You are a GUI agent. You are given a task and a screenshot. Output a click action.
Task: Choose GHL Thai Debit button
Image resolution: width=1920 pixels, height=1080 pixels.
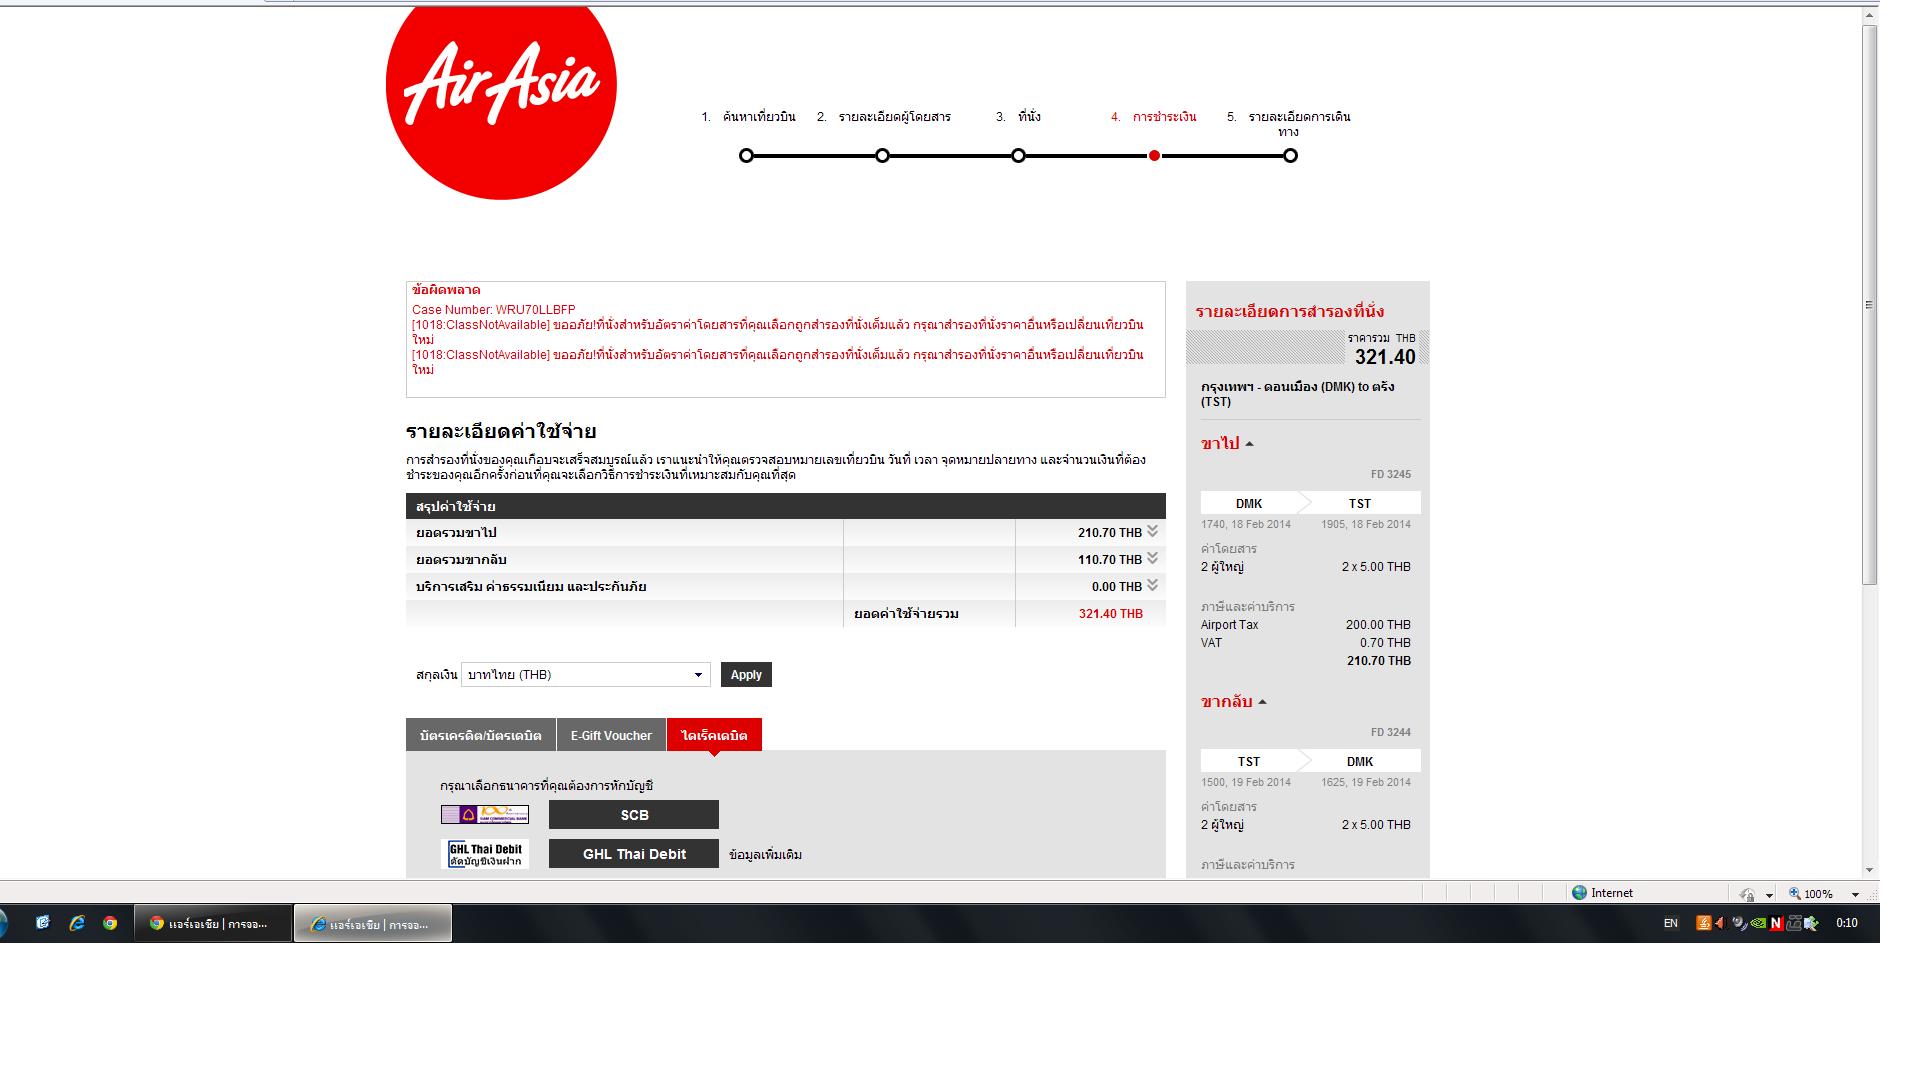[634, 854]
